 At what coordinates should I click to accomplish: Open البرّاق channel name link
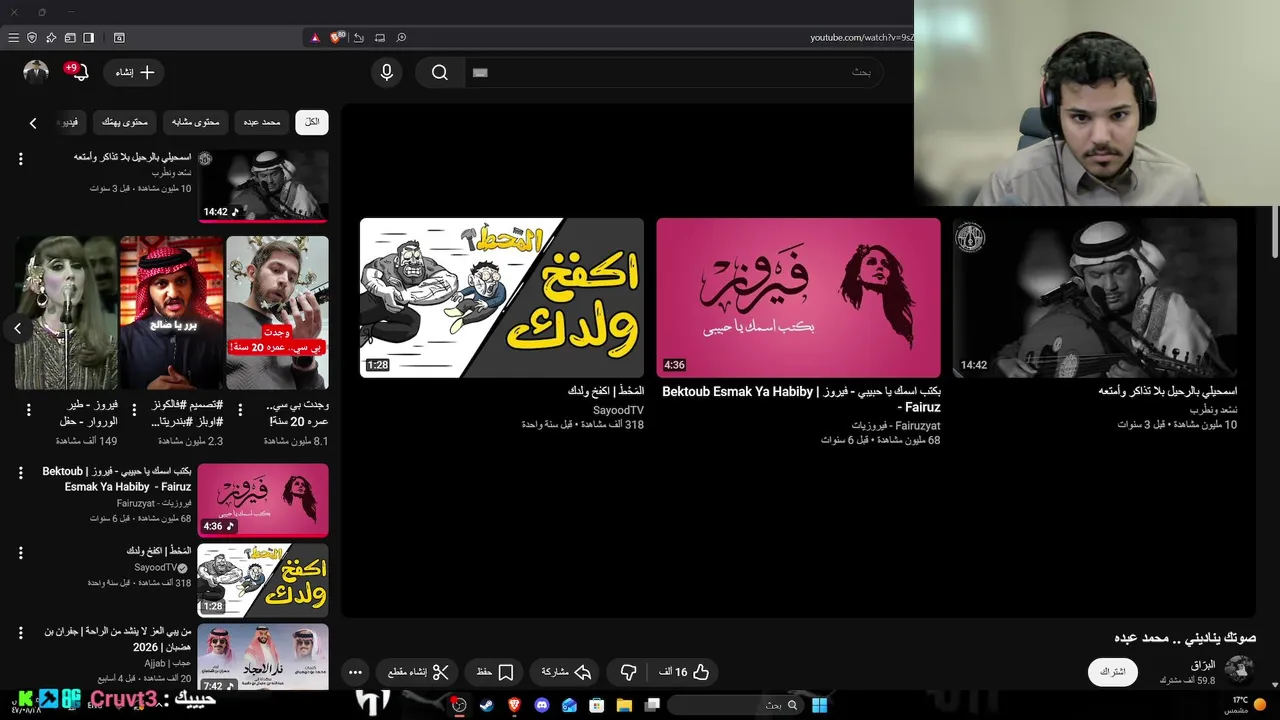[x=1203, y=665]
